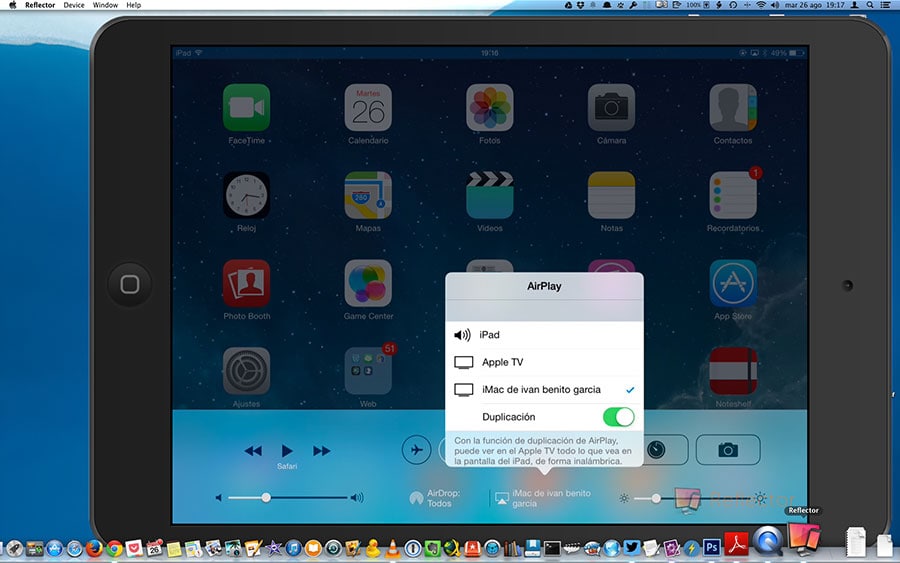This screenshot has height=563, width=900.
Task: Open Cyberduck from the Dock
Action: [x=373, y=549]
